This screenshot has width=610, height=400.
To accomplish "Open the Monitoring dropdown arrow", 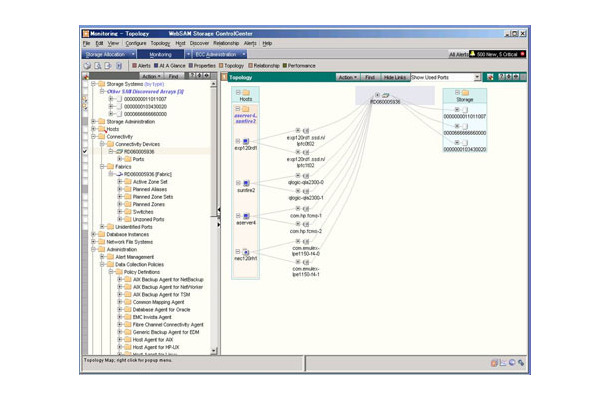I will 188,54.
